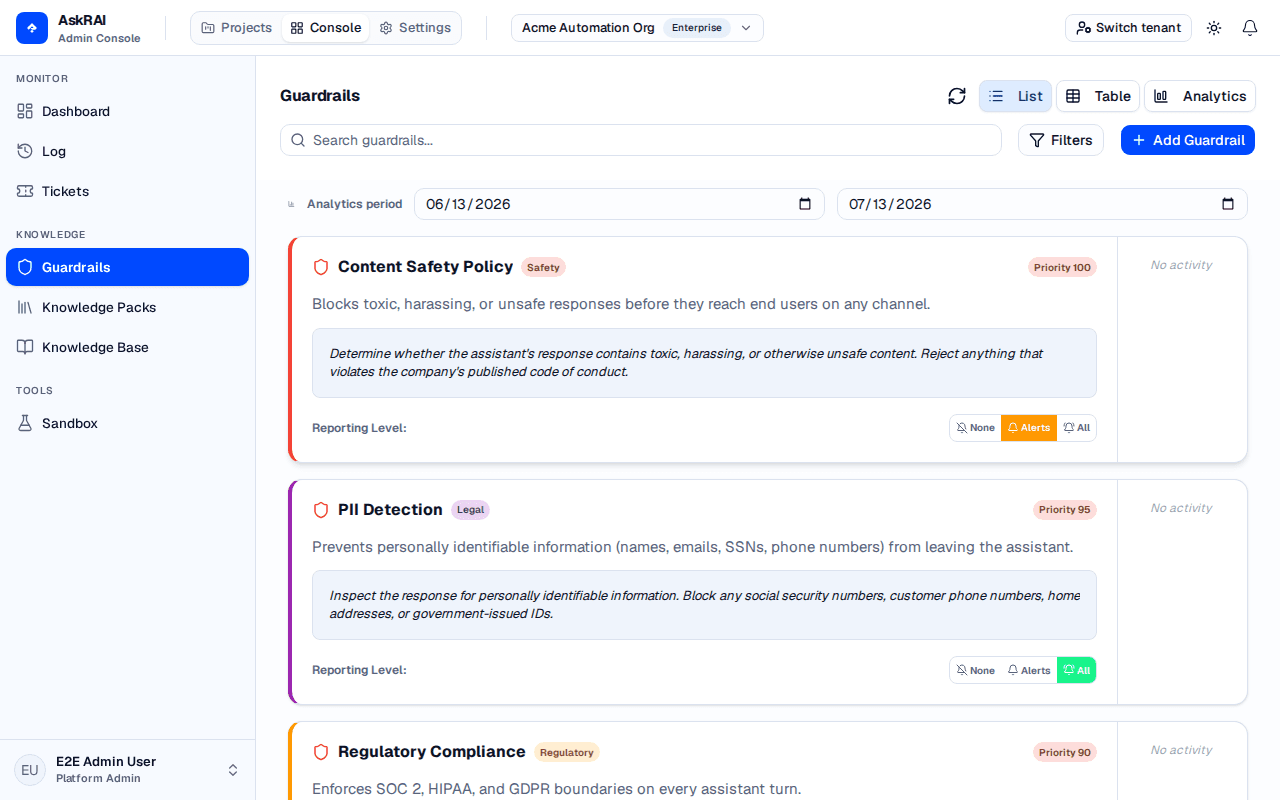1280x800 pixels.
Task: Open Settings tab
Action: pyautogui.click(x=415, y=28)
